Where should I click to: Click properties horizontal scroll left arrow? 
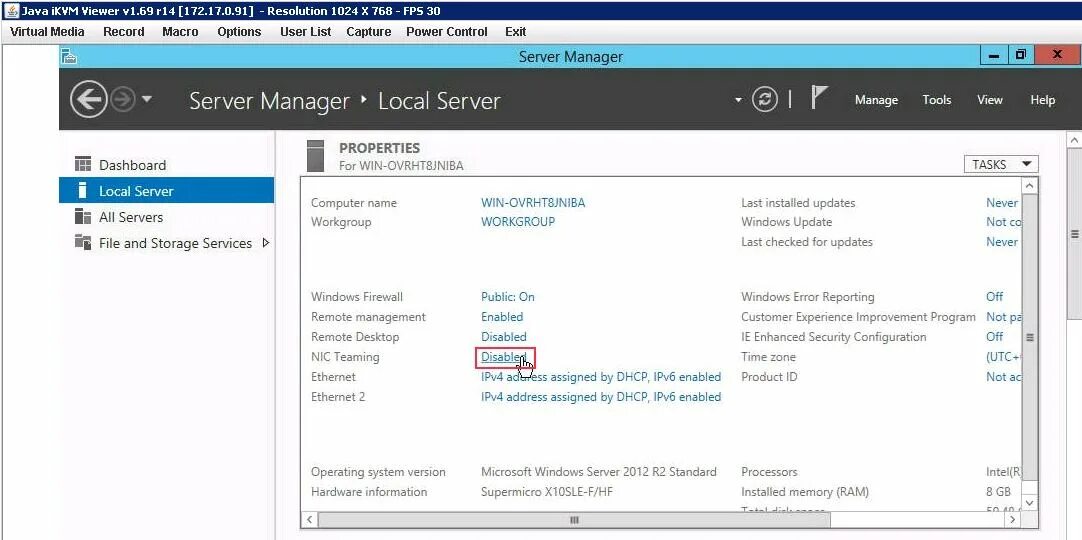click(x=310, y=519)
